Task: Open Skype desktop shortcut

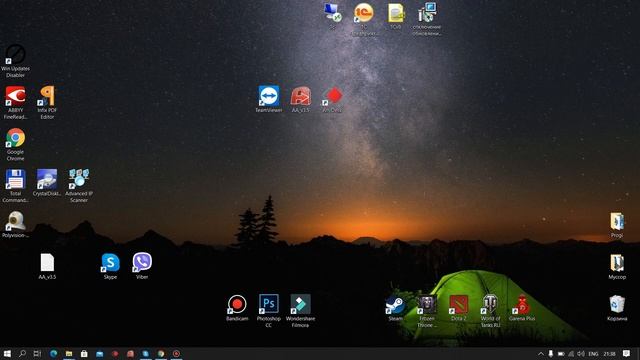Action: tap(110, 266)
